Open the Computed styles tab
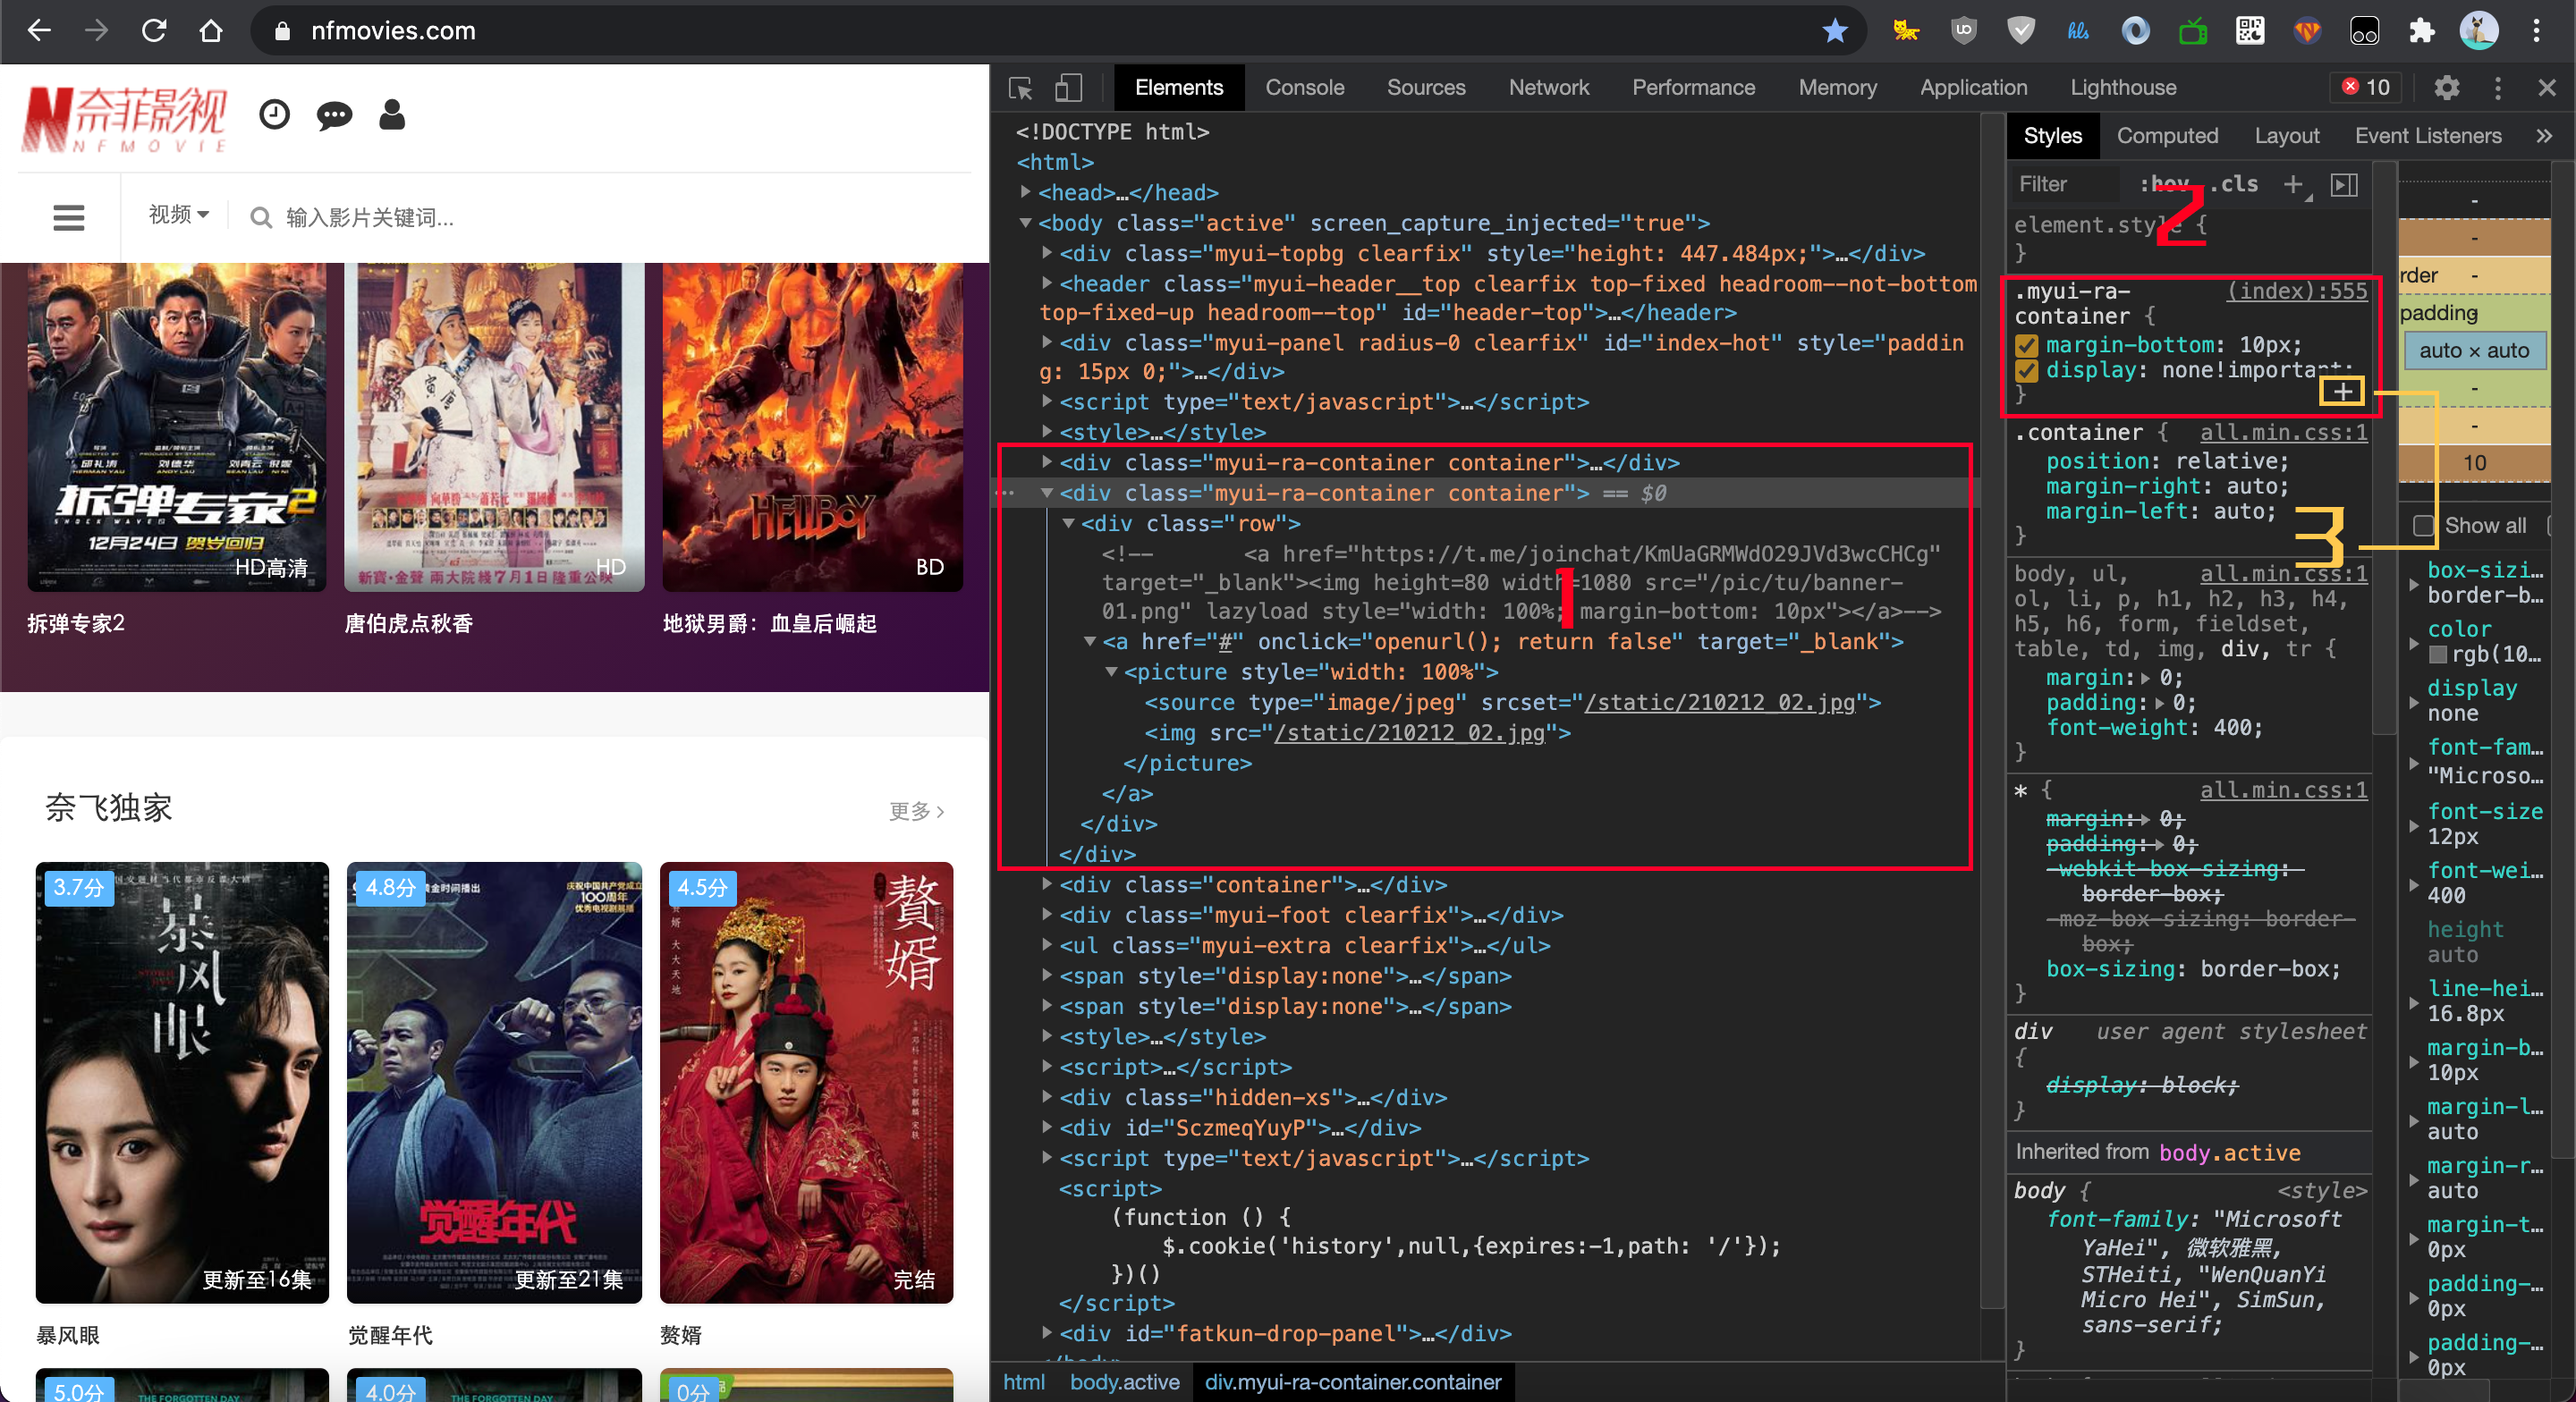 [2167, 136]
